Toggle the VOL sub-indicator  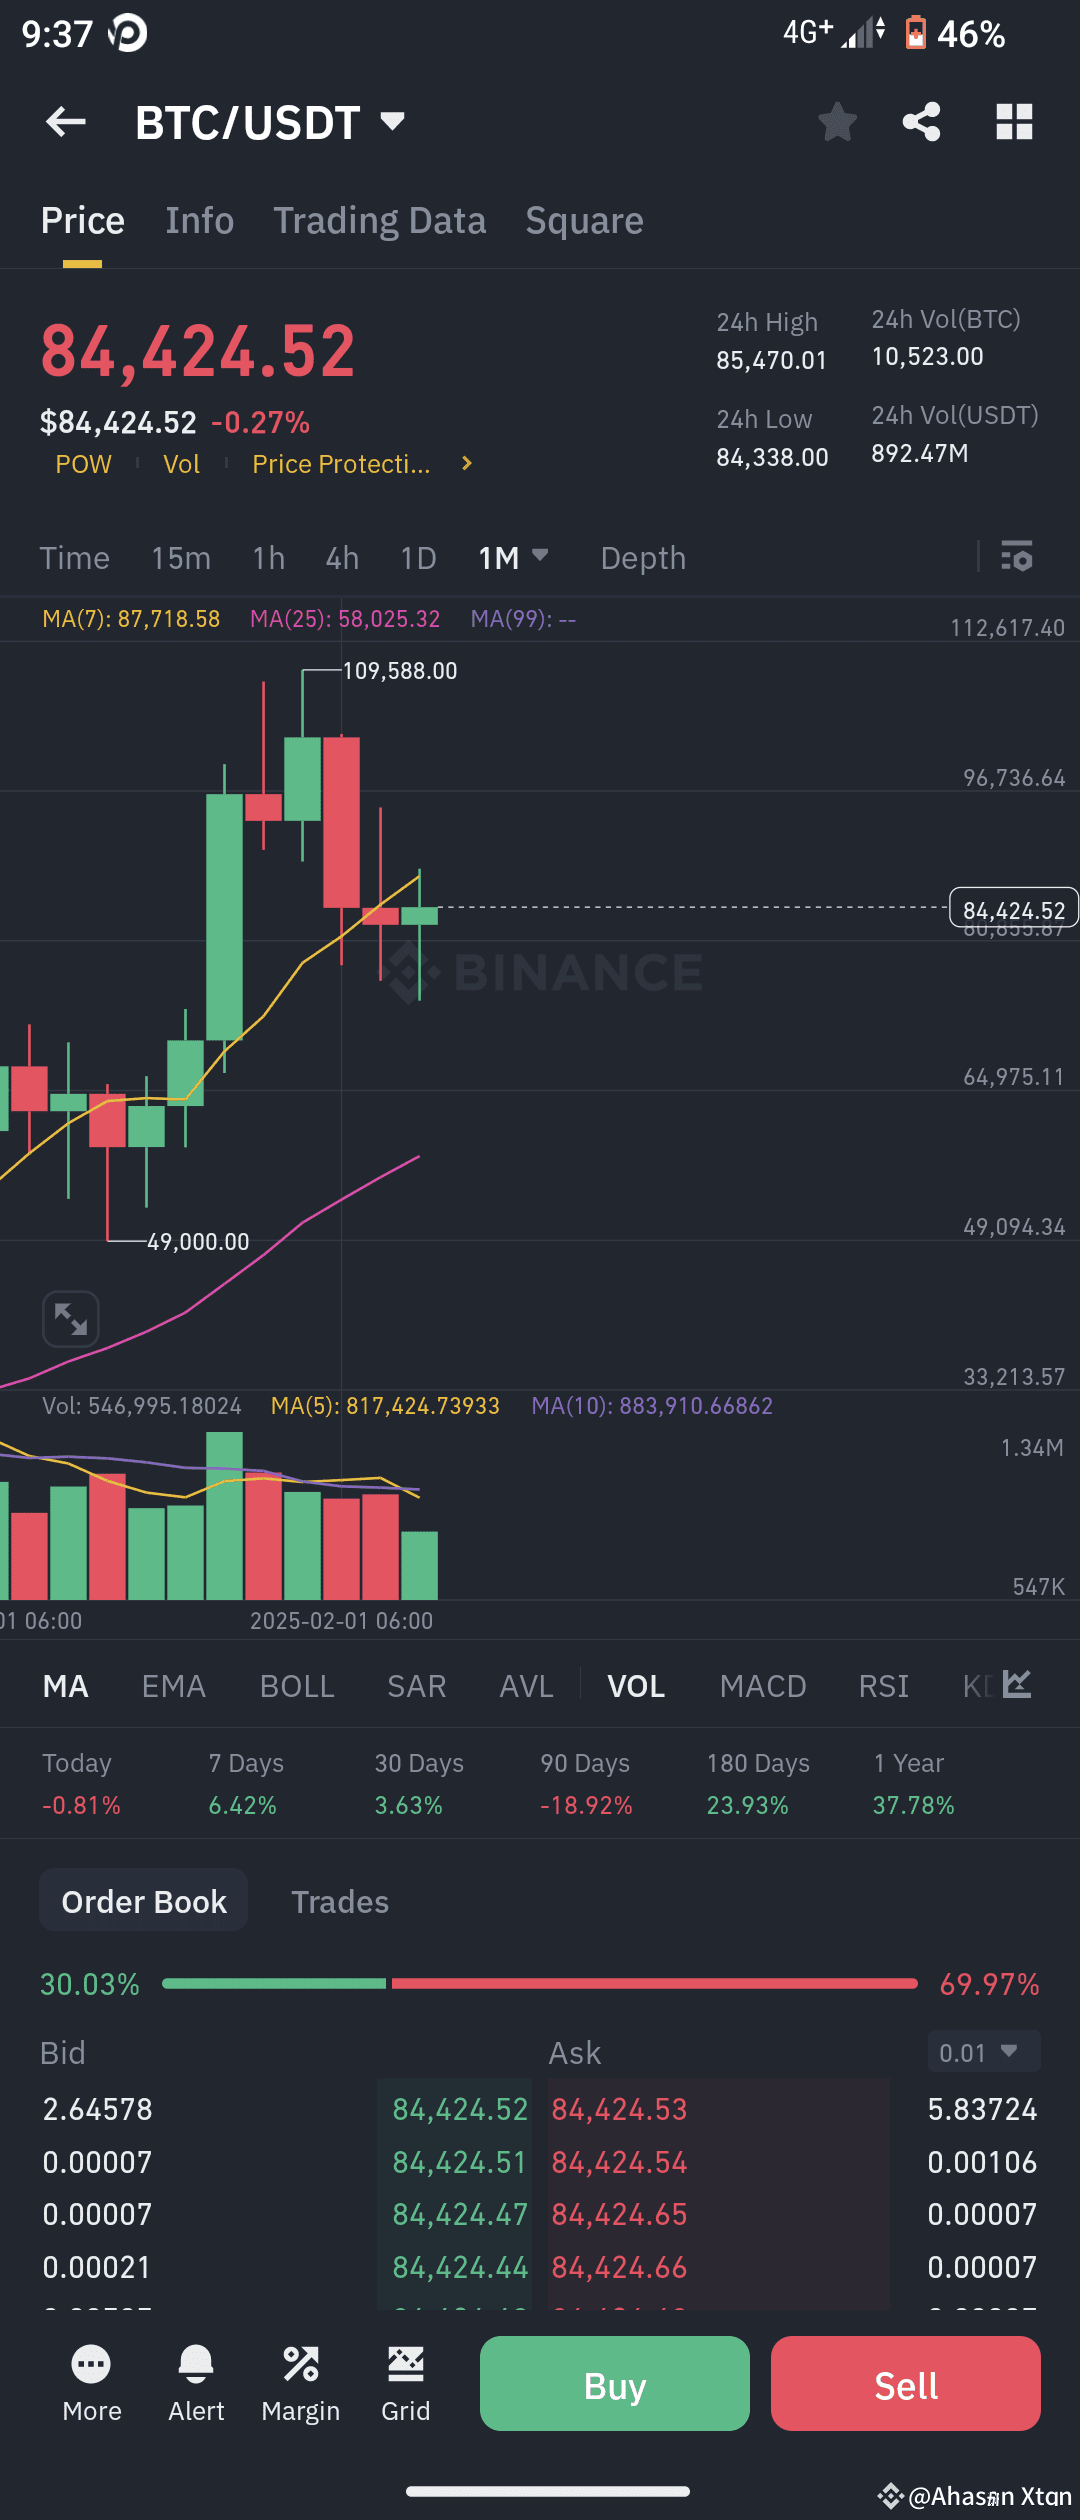pos(636,1686)
